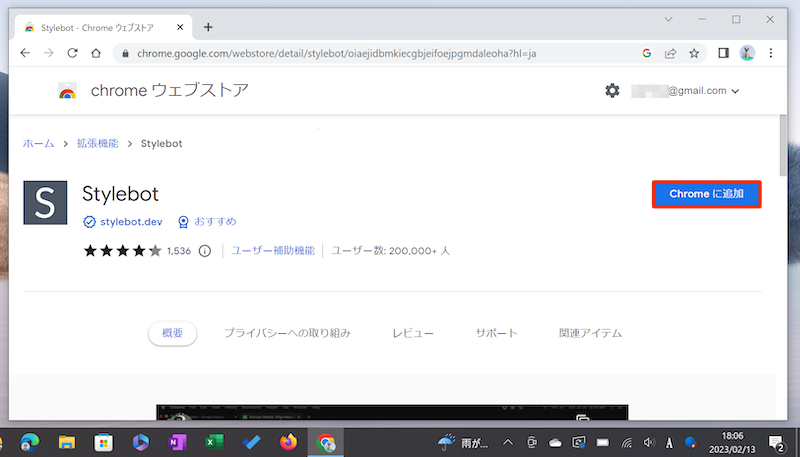
Task: Toggle the browser side panel icon
Action: 723,53
